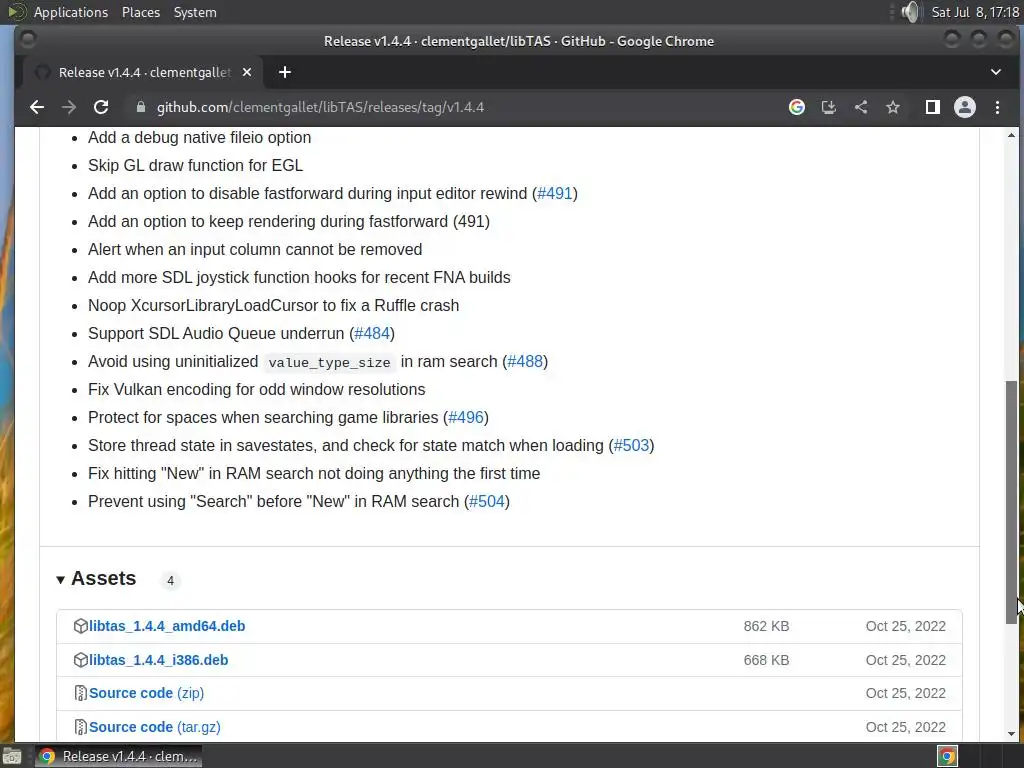Click "Skip GL draw function for EGL" text
Screen dimensions: 1024x768
click(195, 165)
